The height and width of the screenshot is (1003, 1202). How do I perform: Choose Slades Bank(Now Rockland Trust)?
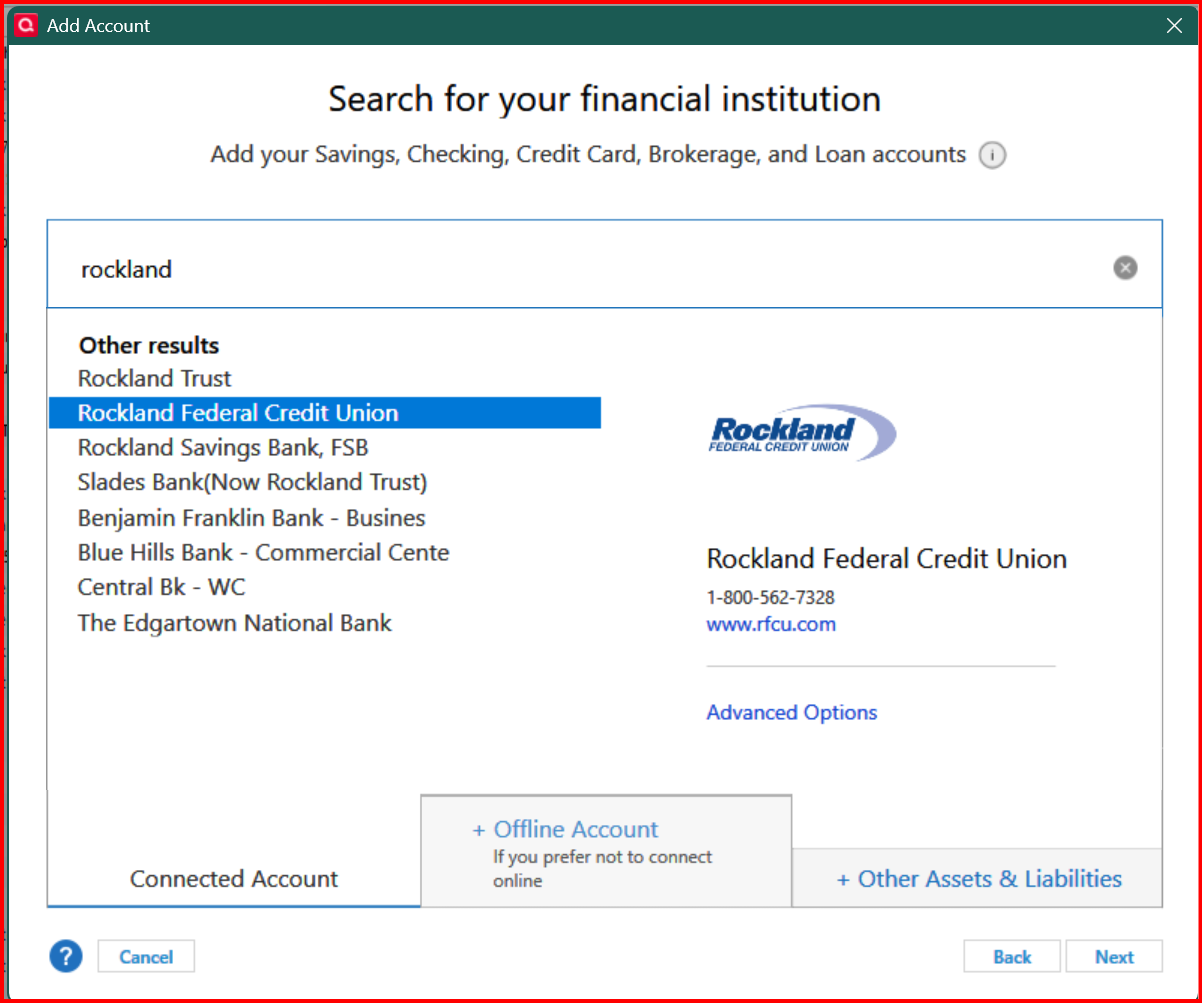pos(253,482)
